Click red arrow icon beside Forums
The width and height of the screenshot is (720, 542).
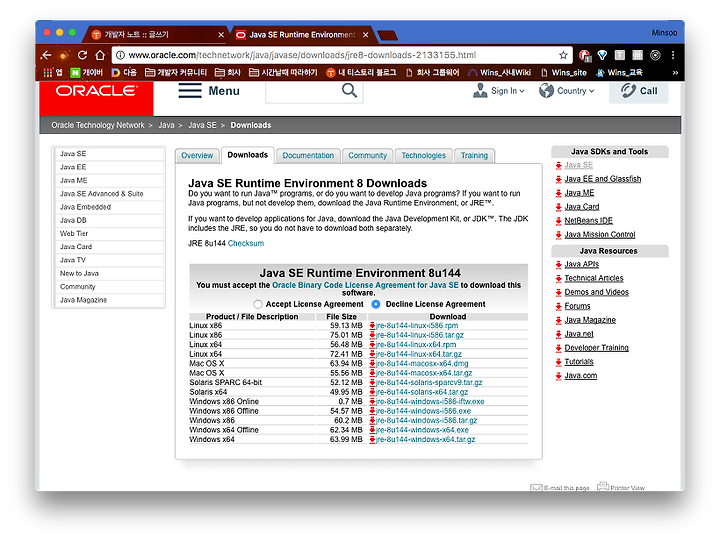(x=558, y=306)
